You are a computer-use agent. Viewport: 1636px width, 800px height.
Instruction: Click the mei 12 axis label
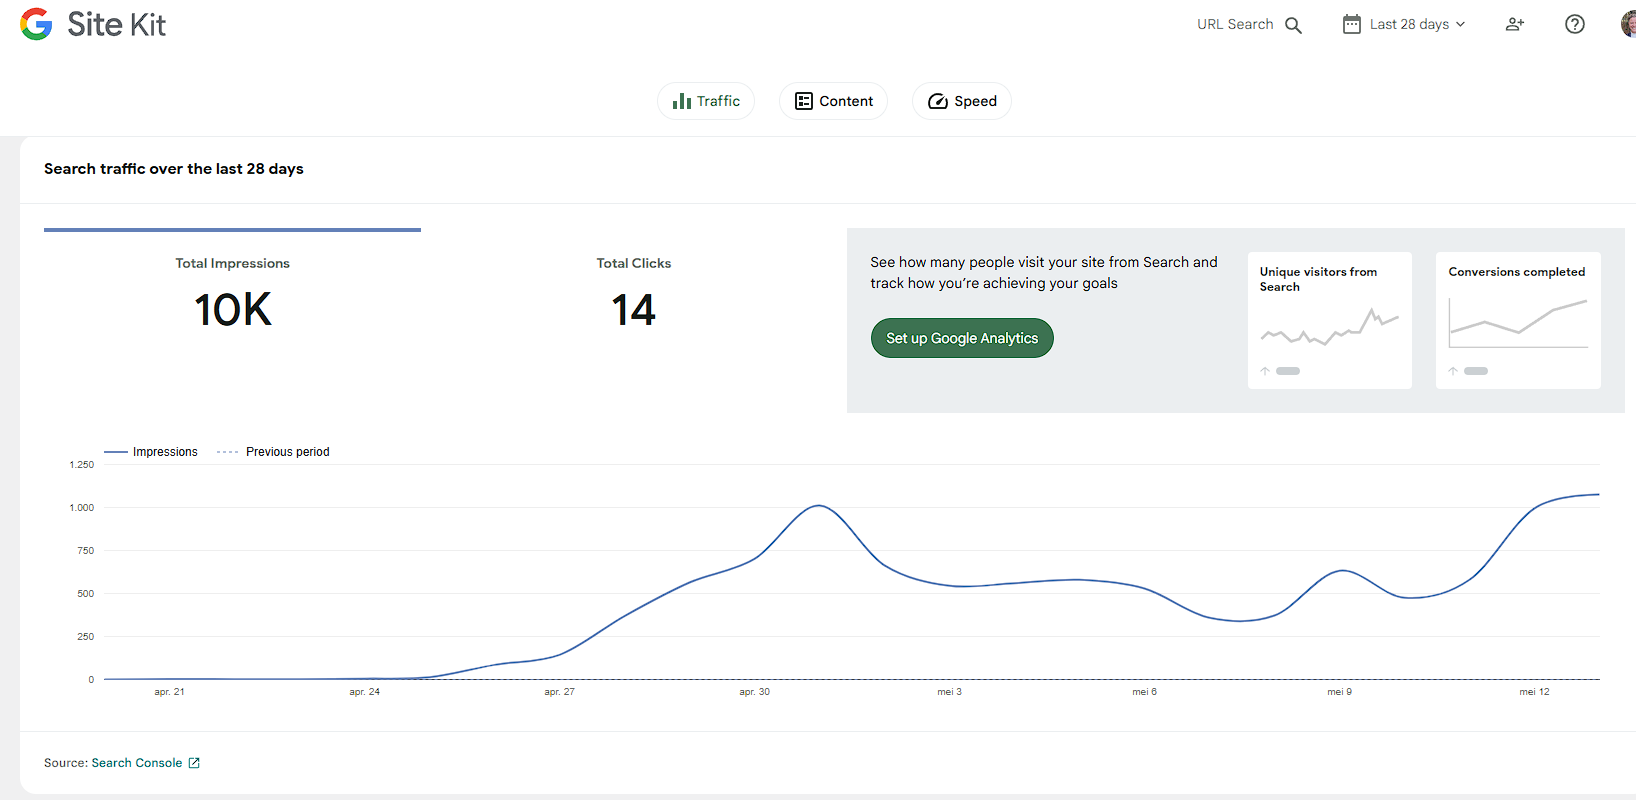tap(1534, 692)
